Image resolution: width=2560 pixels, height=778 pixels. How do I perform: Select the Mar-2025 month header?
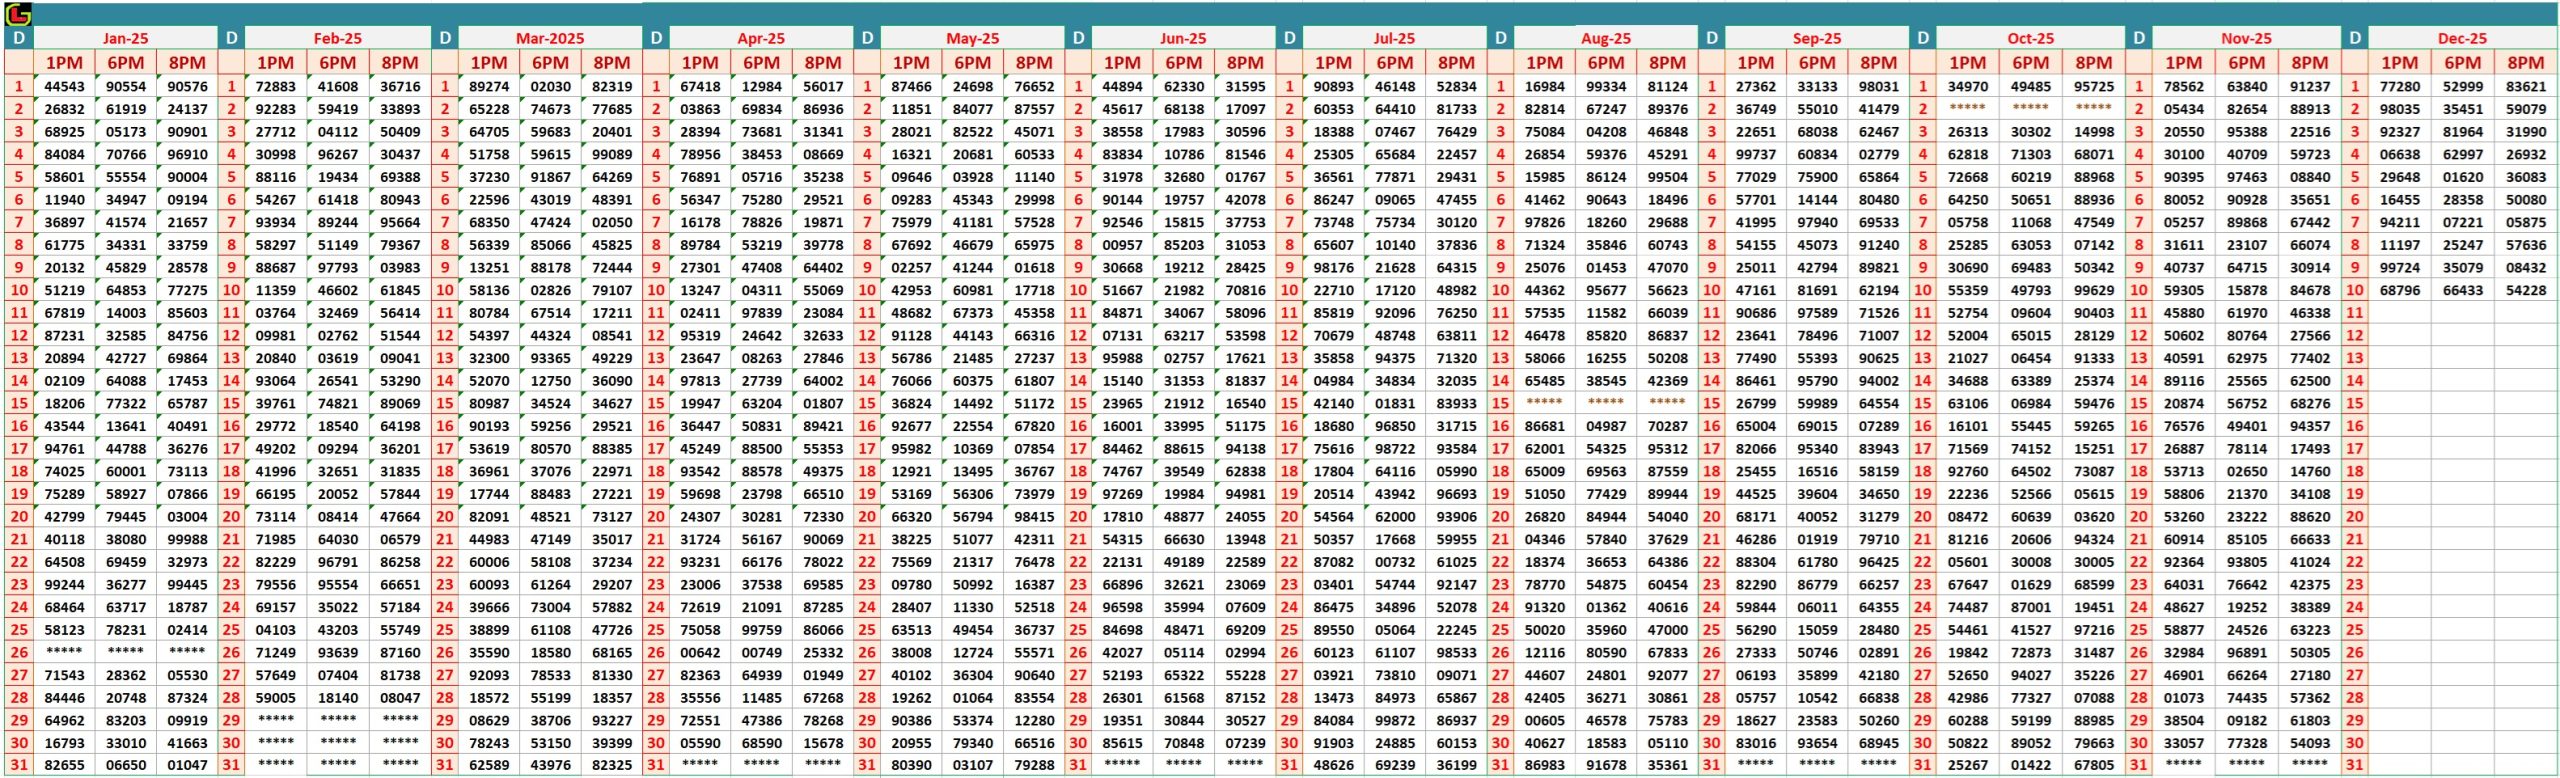[x=550, y=38]
